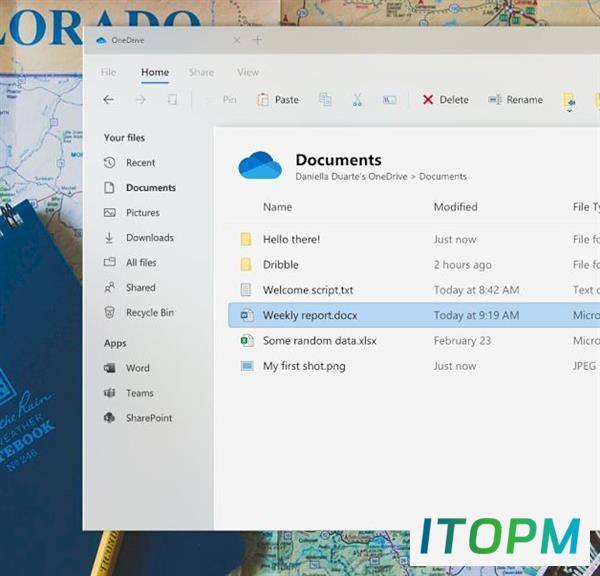This screenshot has width=600, height=576.
Task: Open Shared in the sidebar
Action: [129, 287]
